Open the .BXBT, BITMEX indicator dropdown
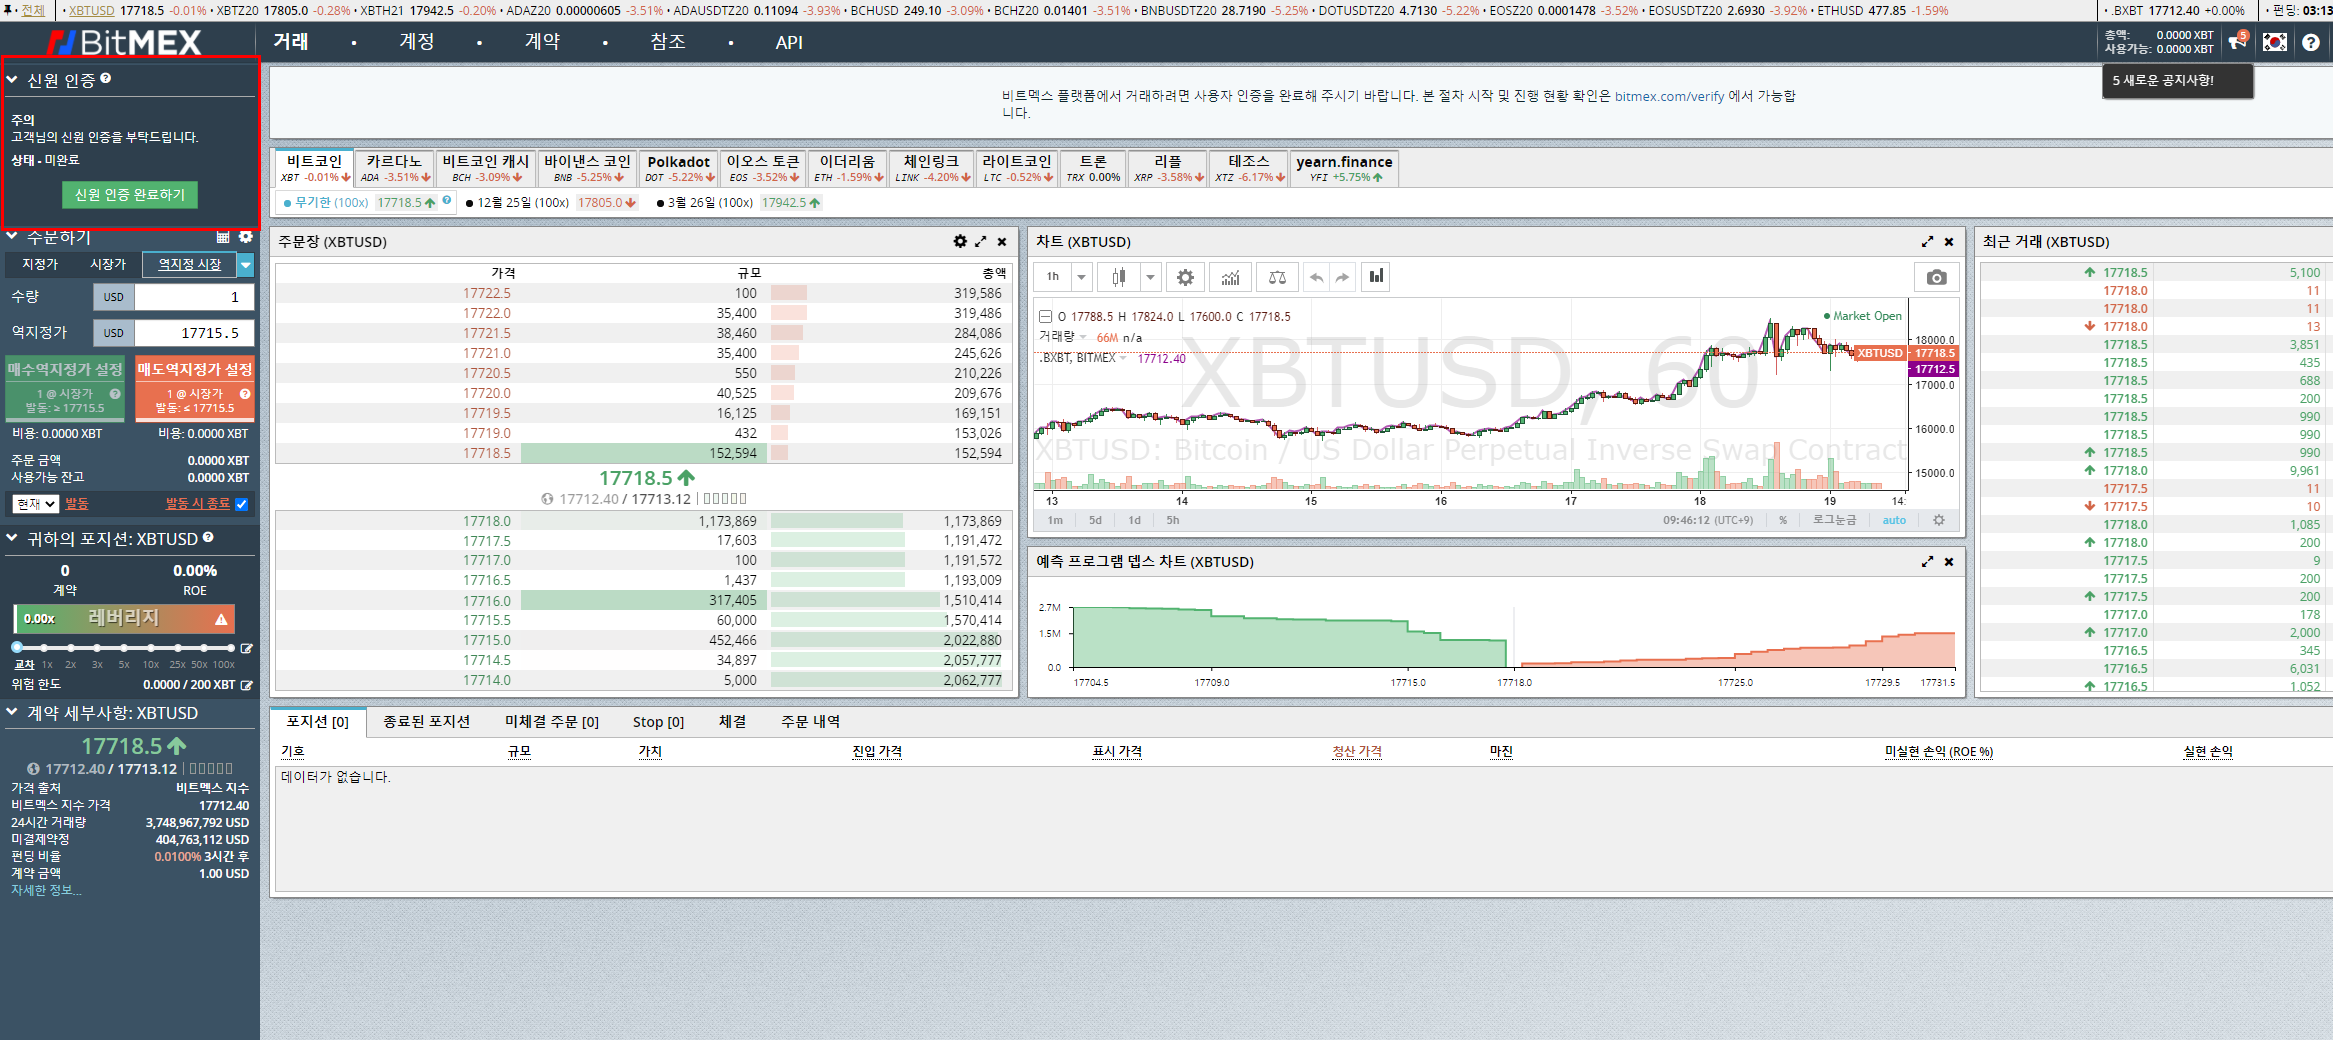The image size is (2333, 1040). tap(1123, 358)
